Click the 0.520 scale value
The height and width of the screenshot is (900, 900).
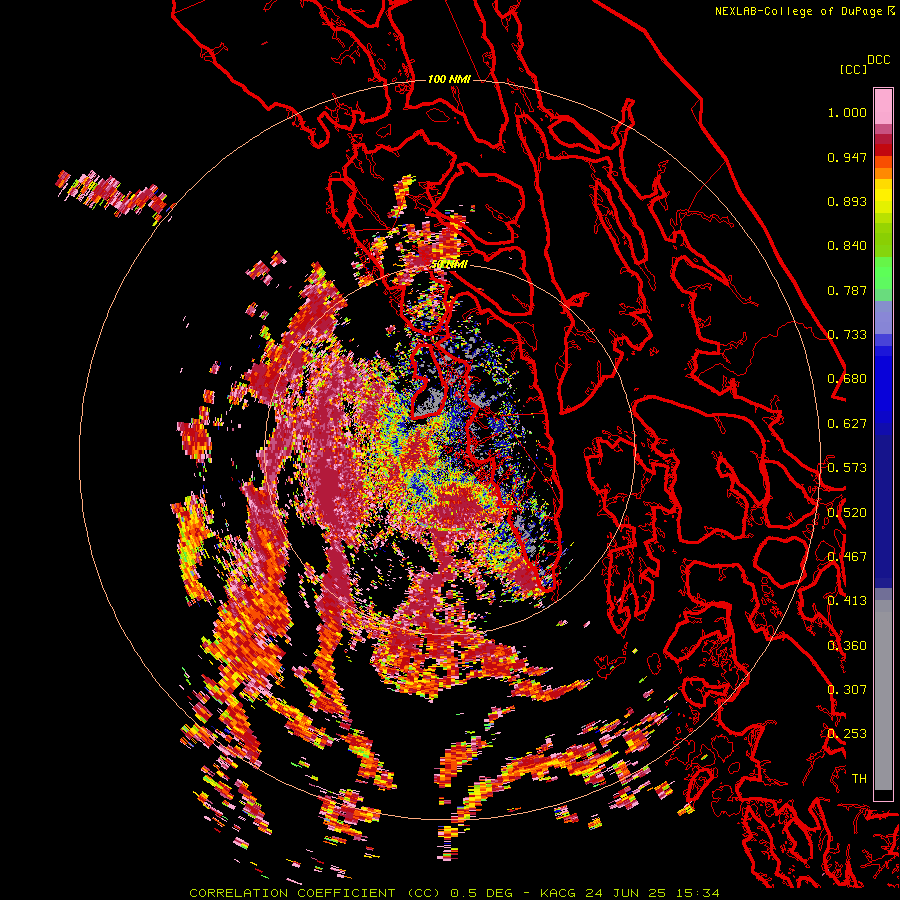click(x=847, y=513)
